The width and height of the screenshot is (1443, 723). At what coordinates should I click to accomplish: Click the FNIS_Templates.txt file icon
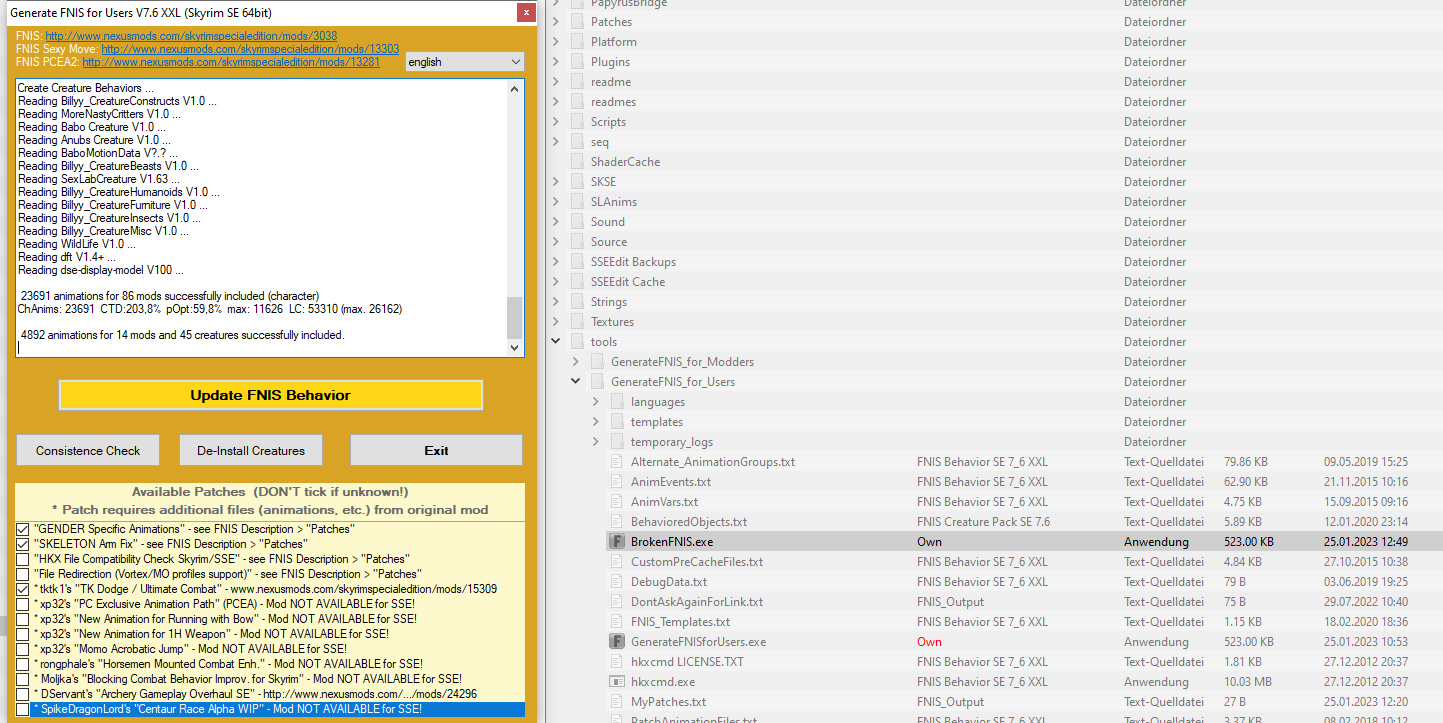tap(617, 621)
